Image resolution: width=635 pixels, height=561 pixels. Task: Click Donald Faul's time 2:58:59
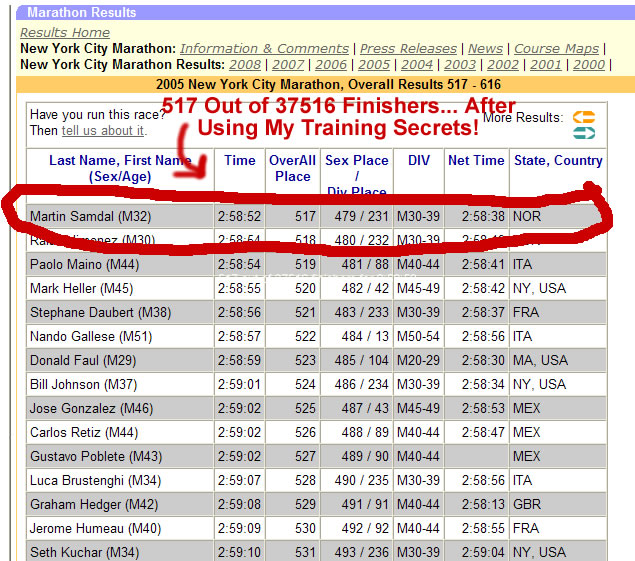tap(239, 360)
